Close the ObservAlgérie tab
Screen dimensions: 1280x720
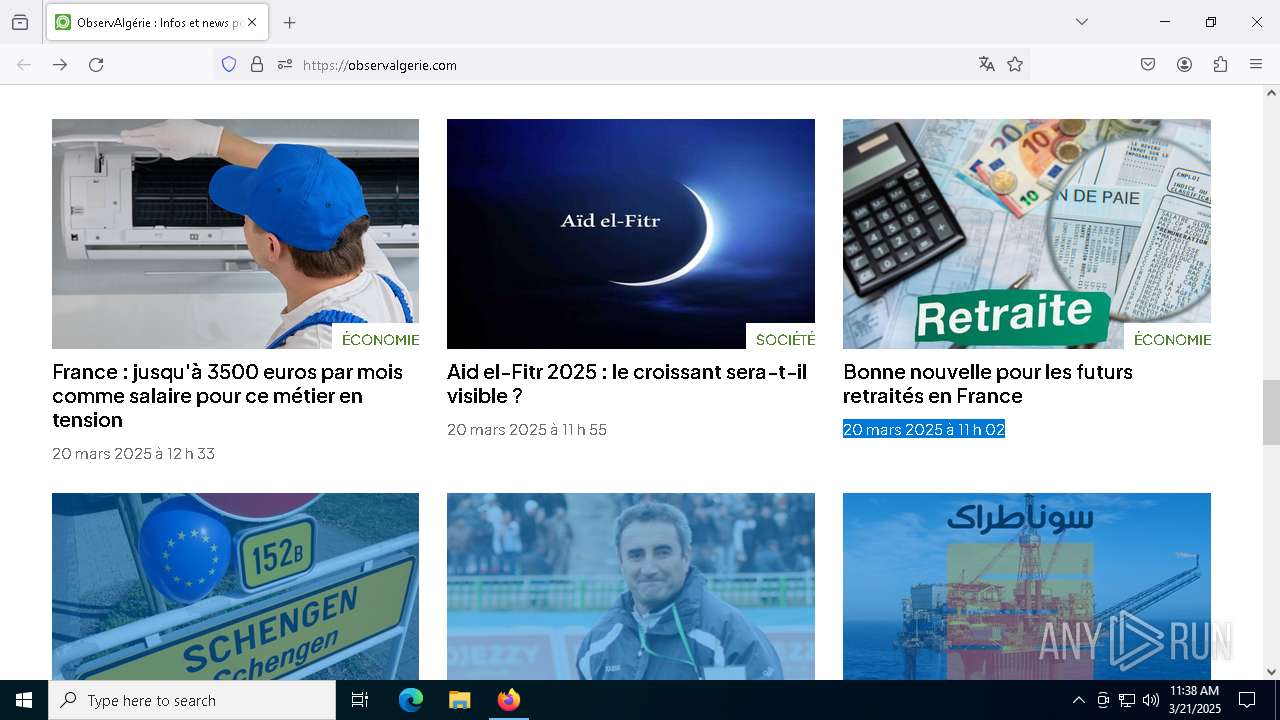click(252, 22)
